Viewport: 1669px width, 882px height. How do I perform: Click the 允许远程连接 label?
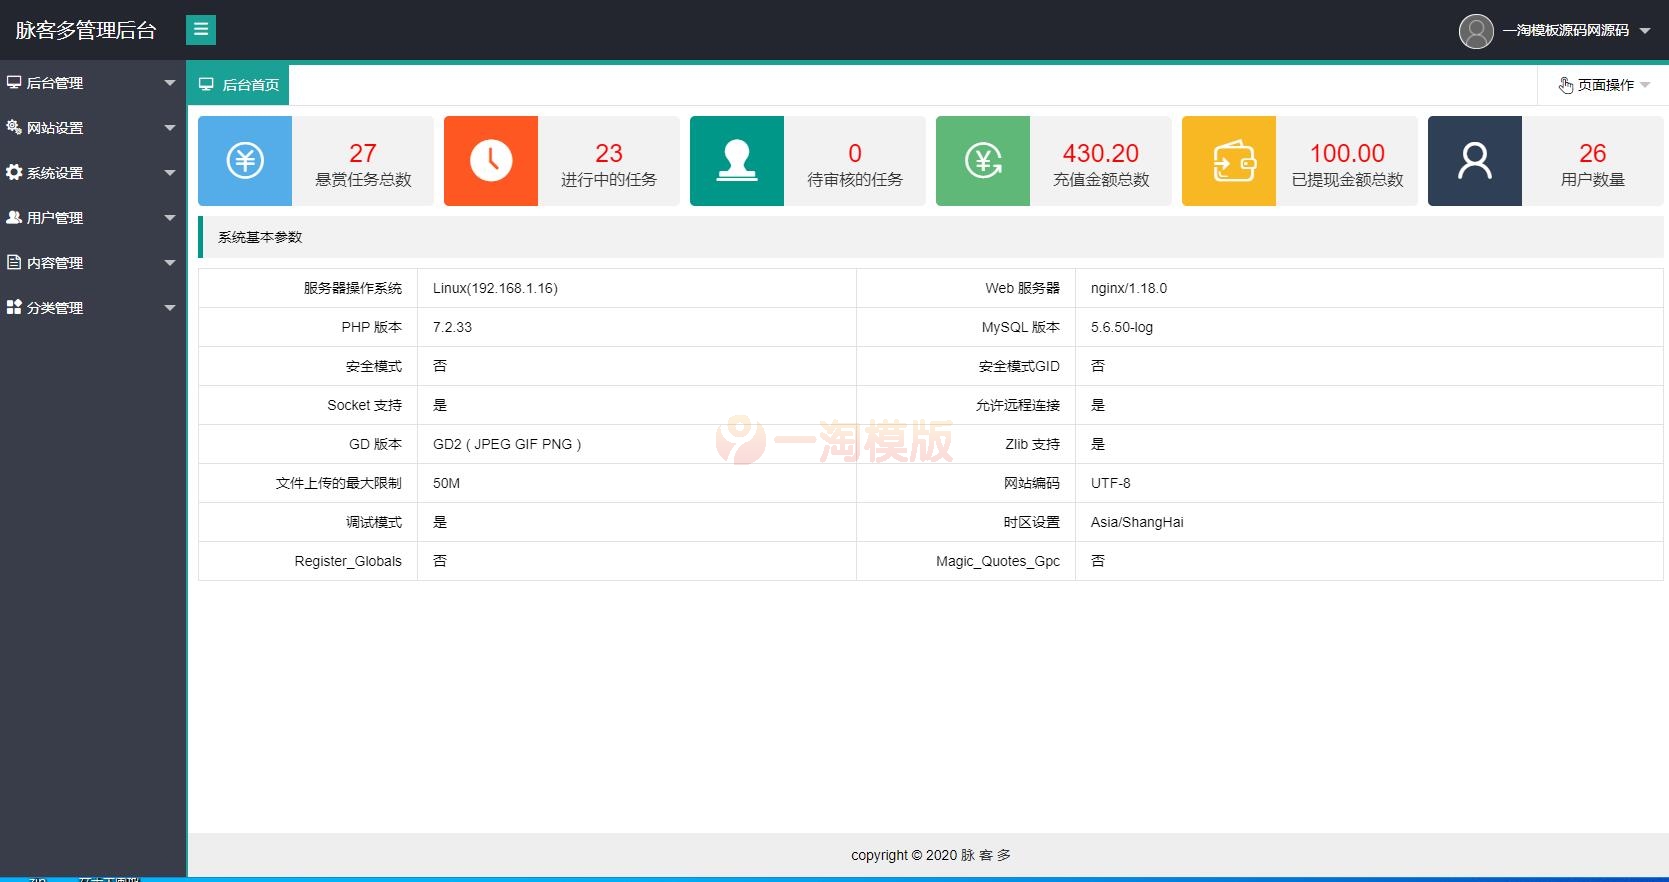(1018, 405)
